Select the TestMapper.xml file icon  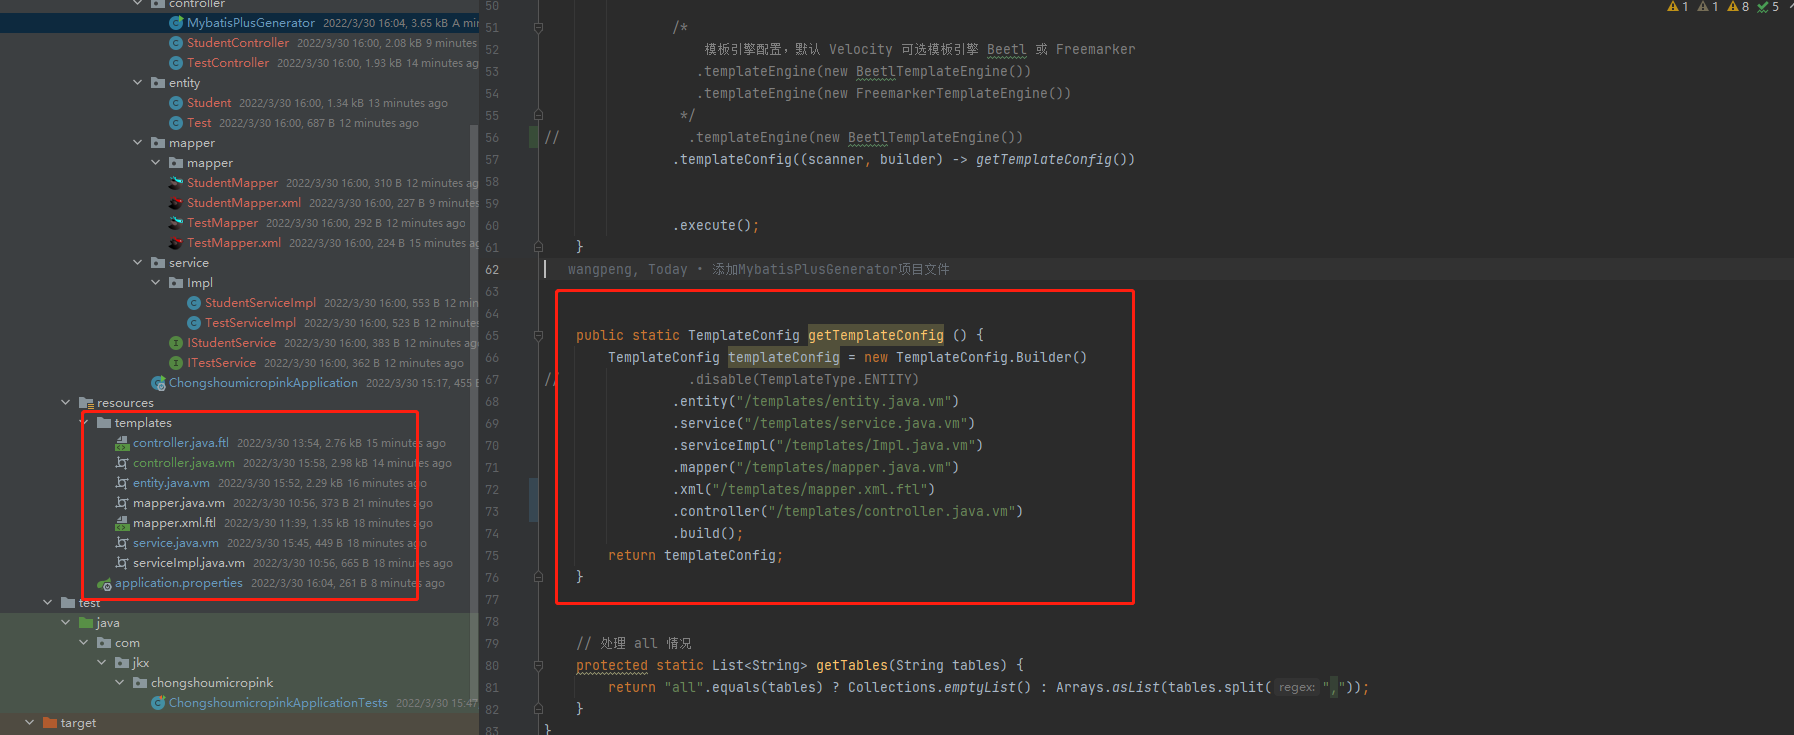click(176, 242)
